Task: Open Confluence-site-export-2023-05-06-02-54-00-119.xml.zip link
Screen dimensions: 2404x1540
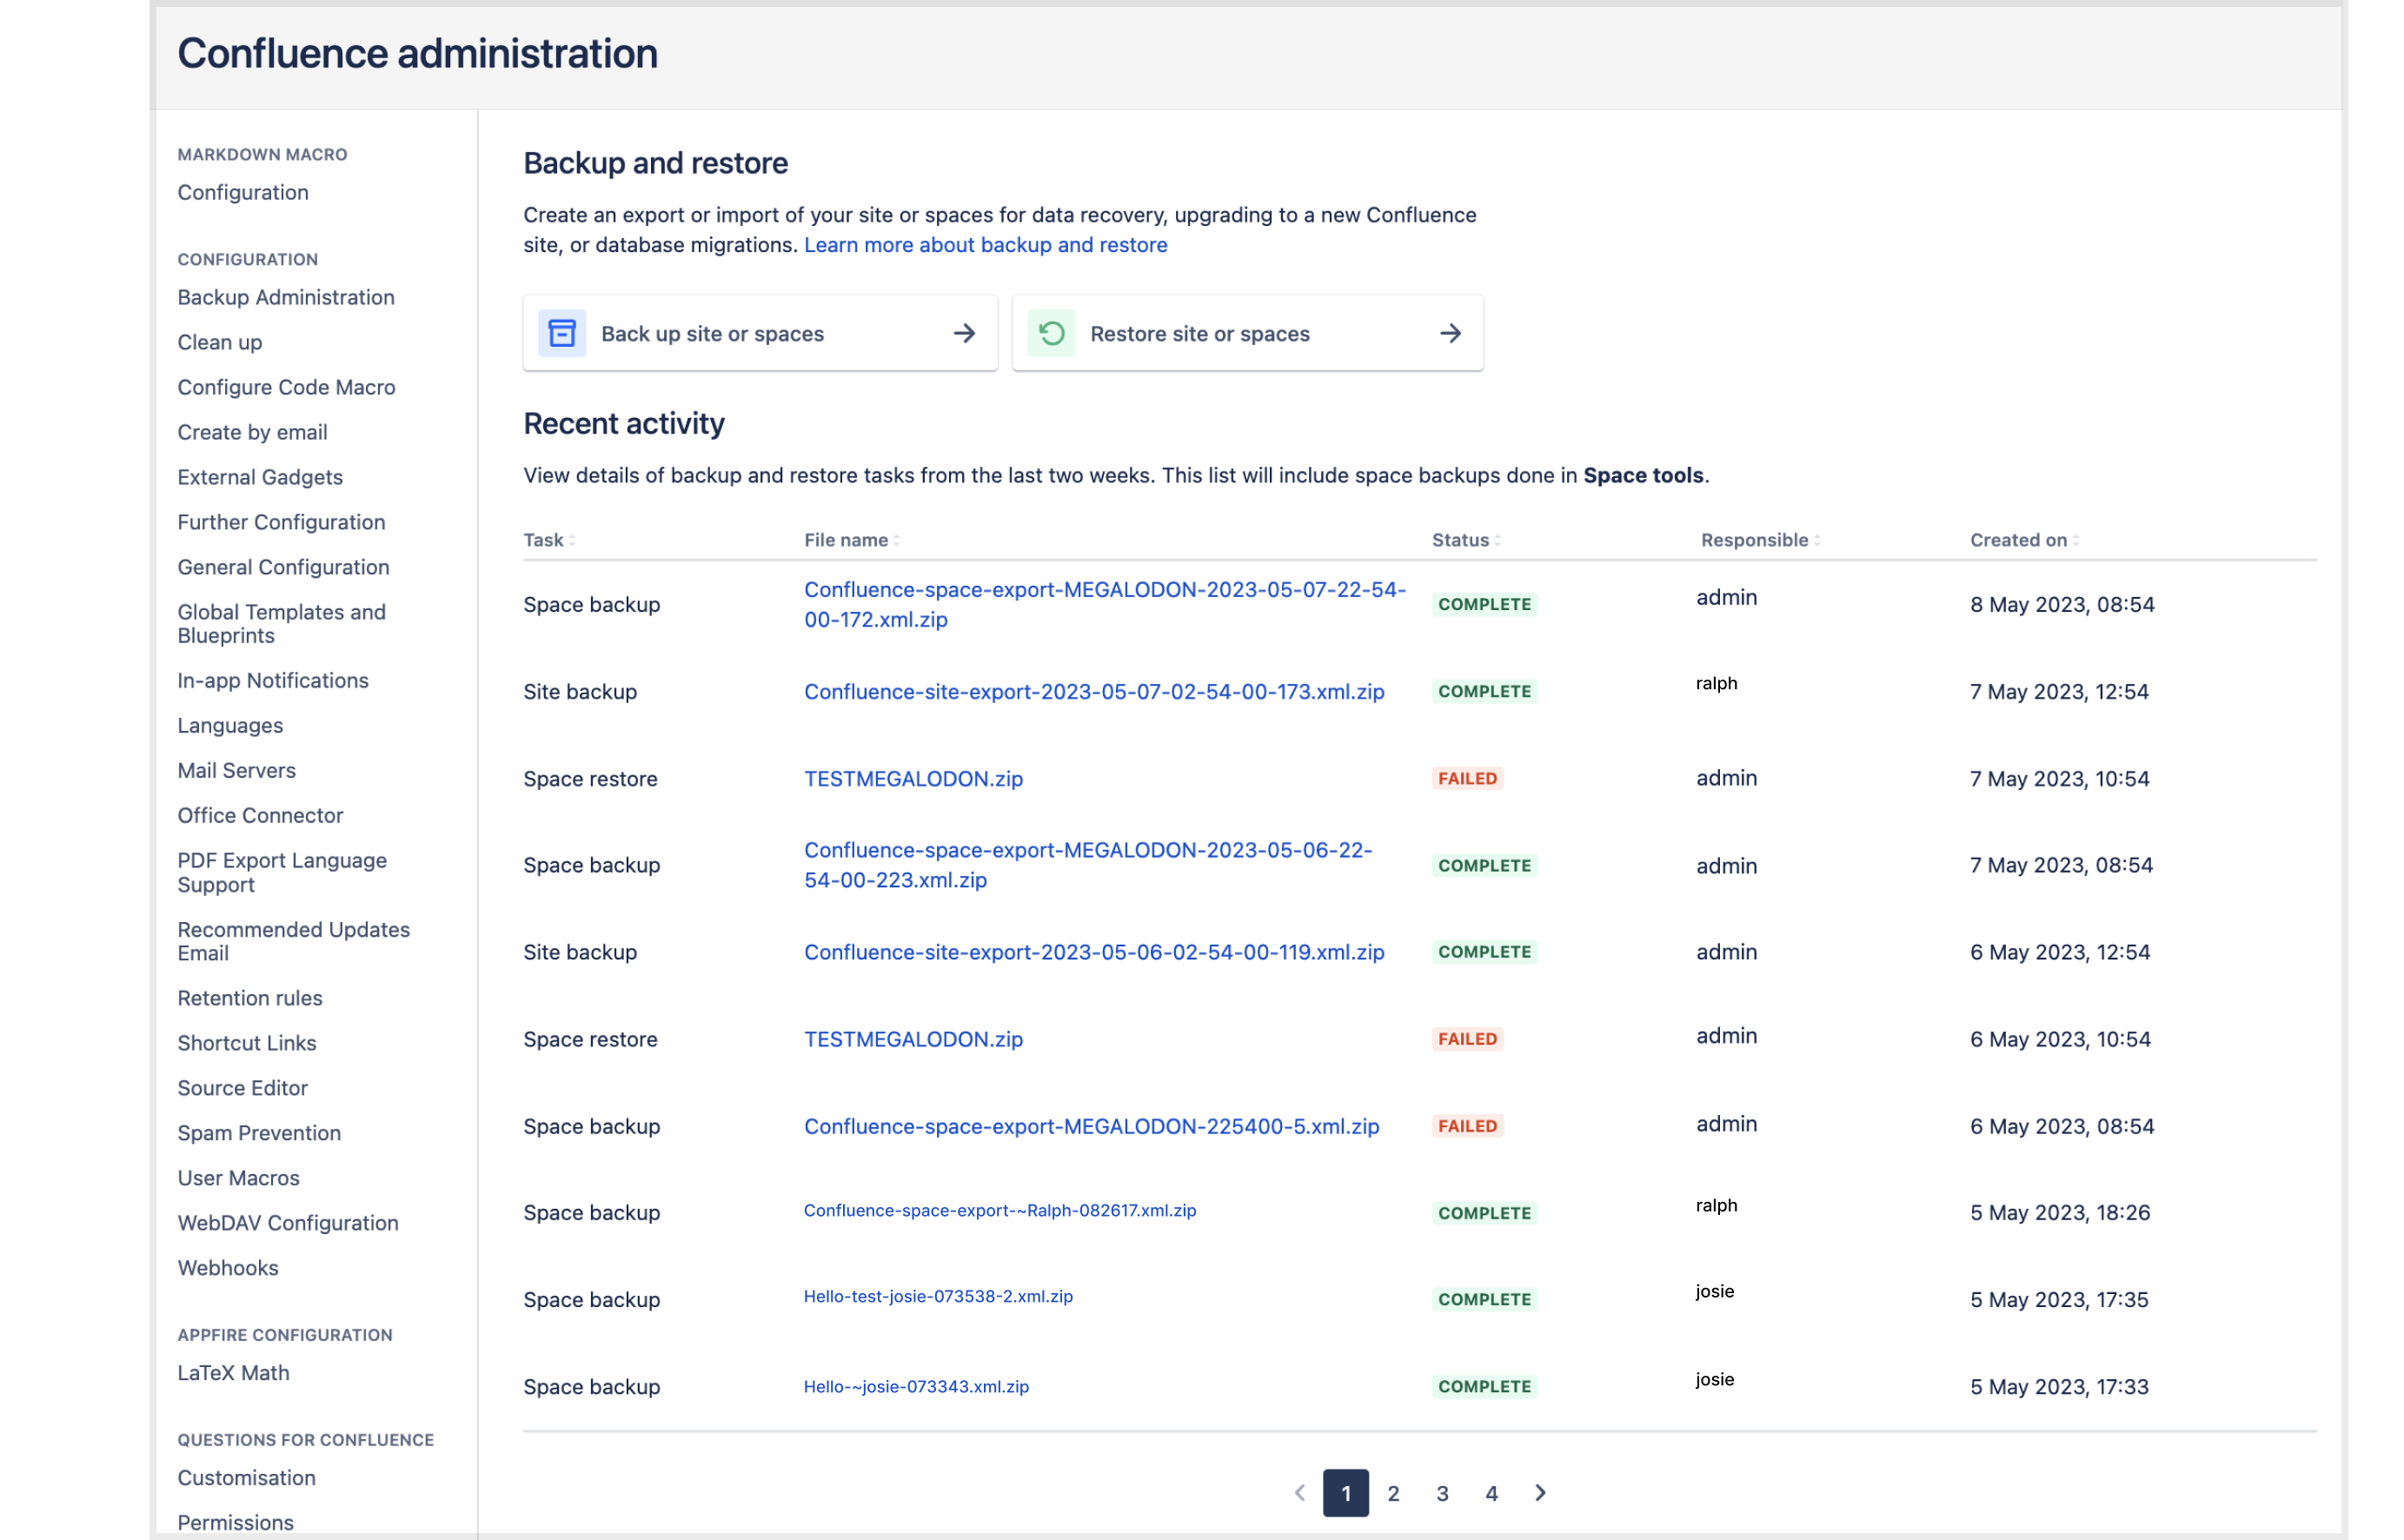Action: pyautogui.click(x=1094, y=952)
